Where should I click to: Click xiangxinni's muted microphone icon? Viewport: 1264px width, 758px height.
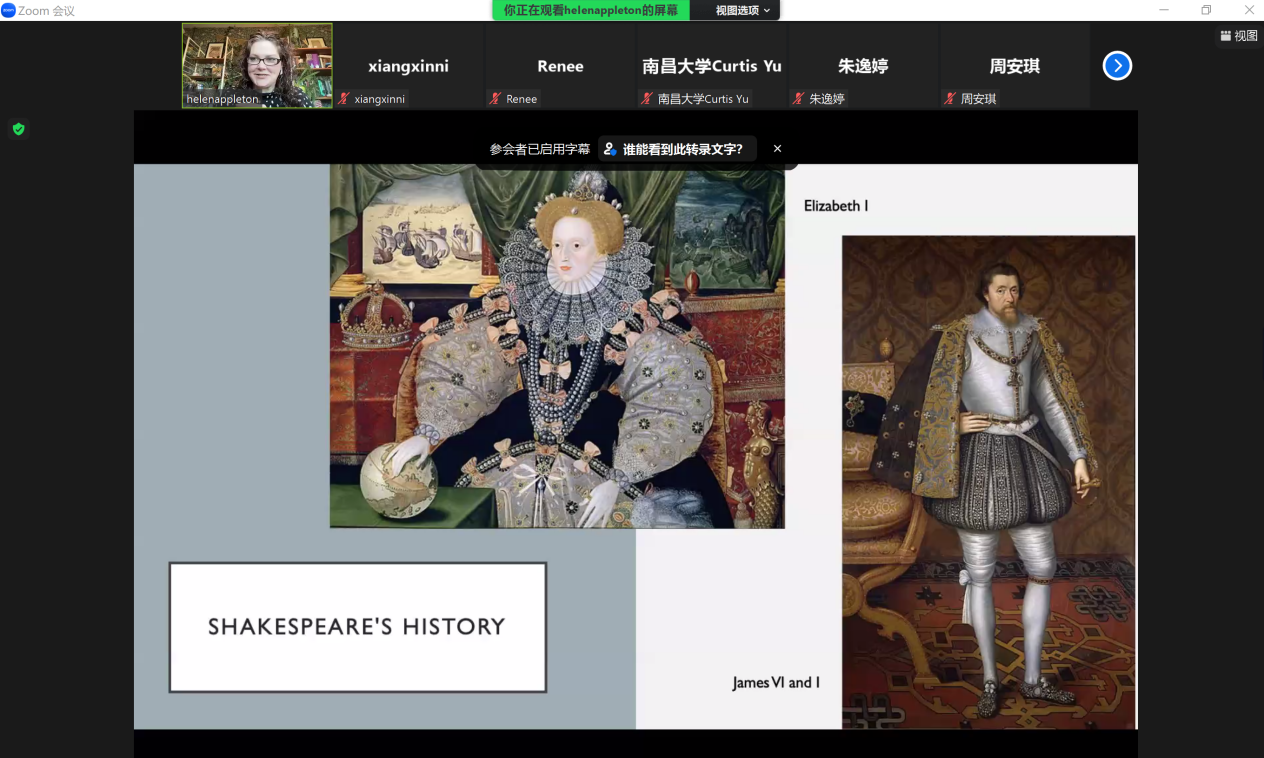344,99
